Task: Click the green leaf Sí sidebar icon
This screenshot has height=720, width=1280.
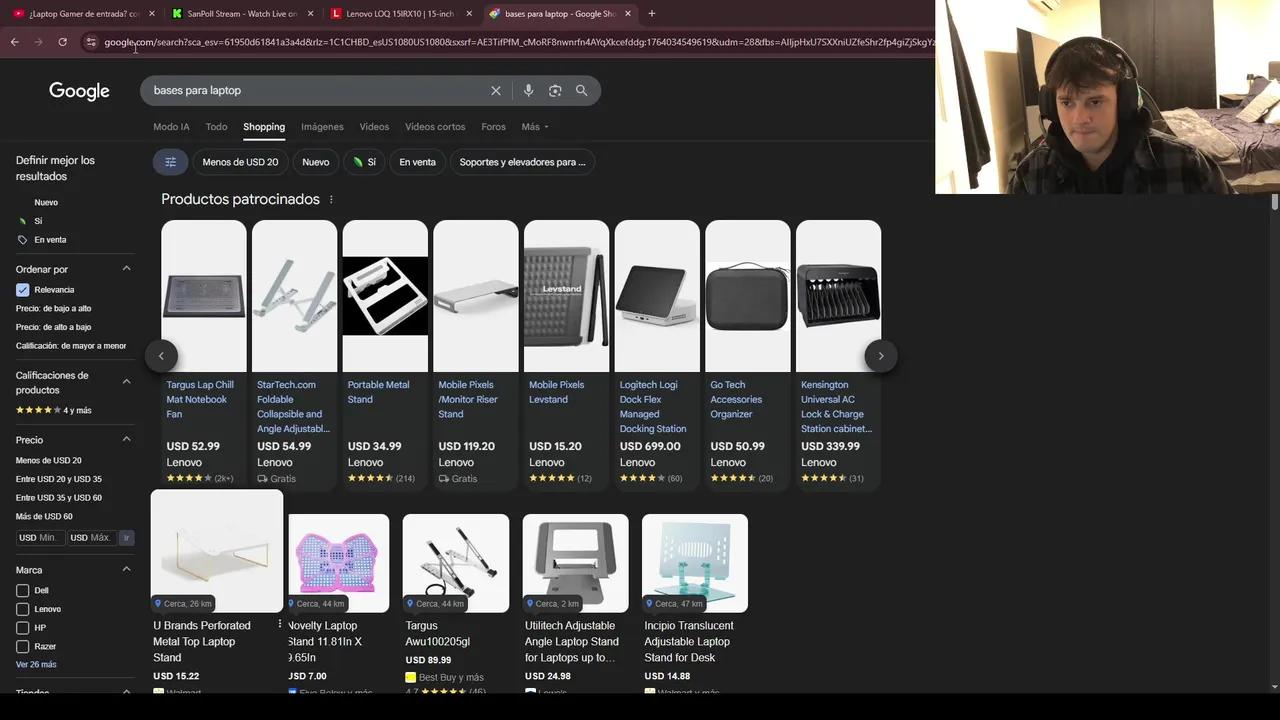Action: coord(22,221)
